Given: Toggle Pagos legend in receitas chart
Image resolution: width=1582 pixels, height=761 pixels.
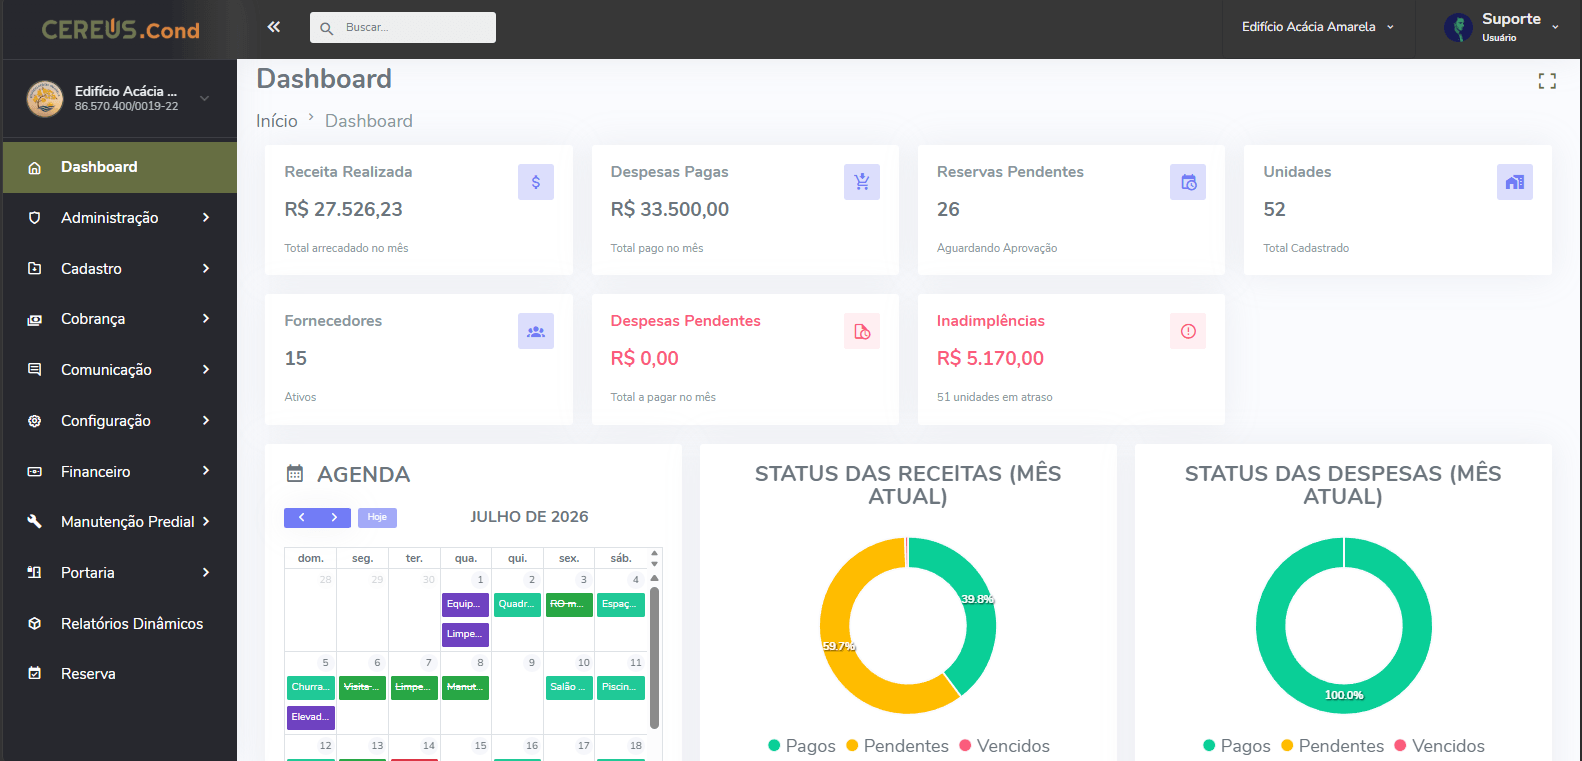Looking at the screenshot, I should 801,746.
